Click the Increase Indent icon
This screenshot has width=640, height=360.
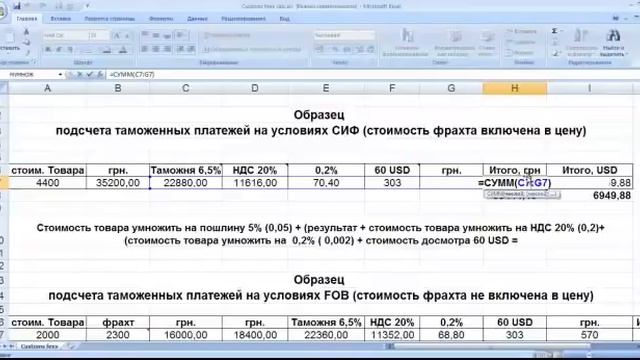click(x=191, y=49)
